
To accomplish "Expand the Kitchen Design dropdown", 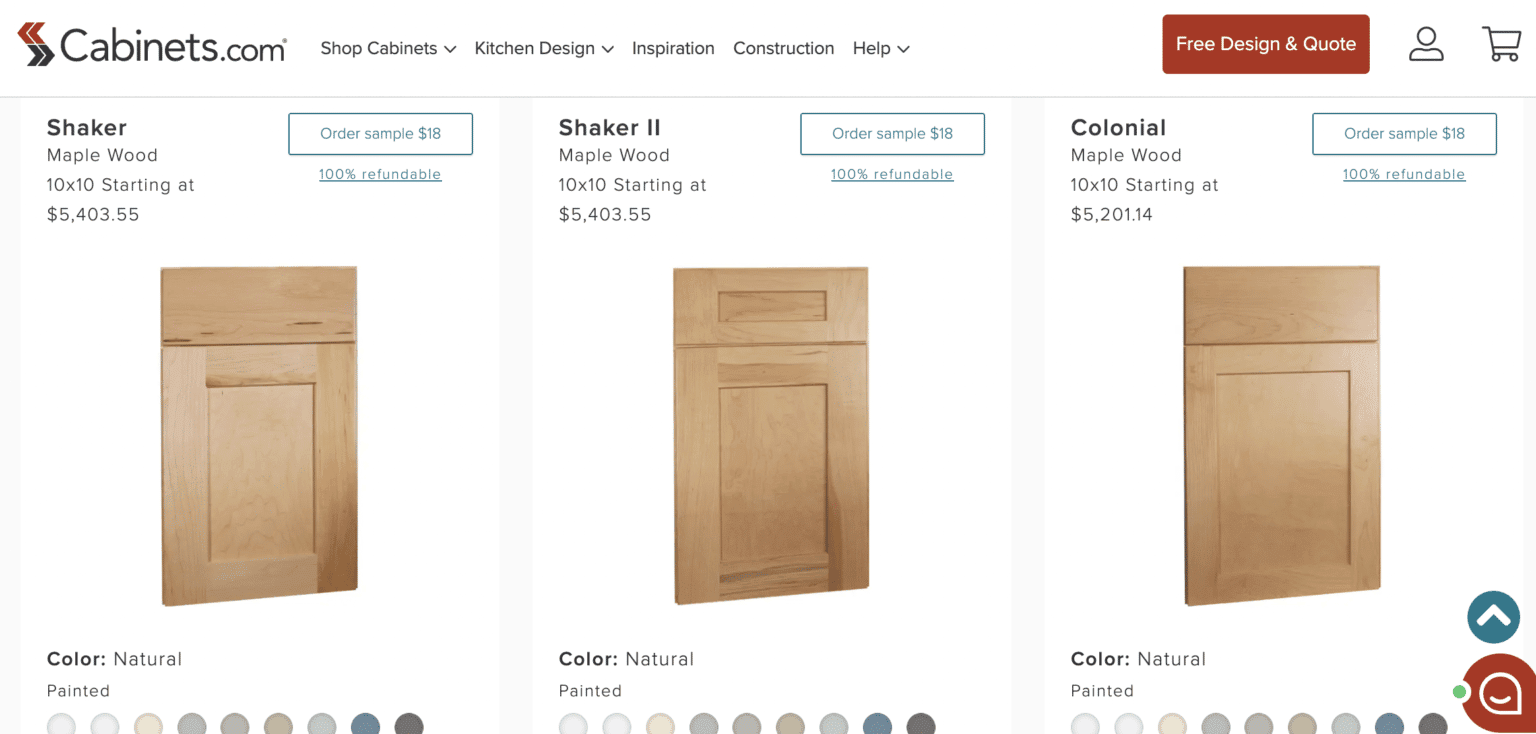I will 544,48.
